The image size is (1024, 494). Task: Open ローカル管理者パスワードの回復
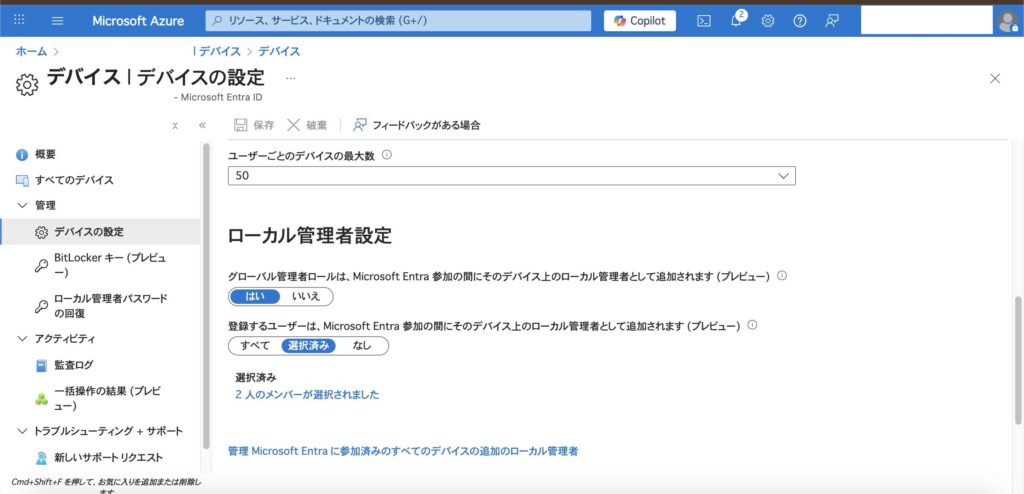tap(111, 306)
